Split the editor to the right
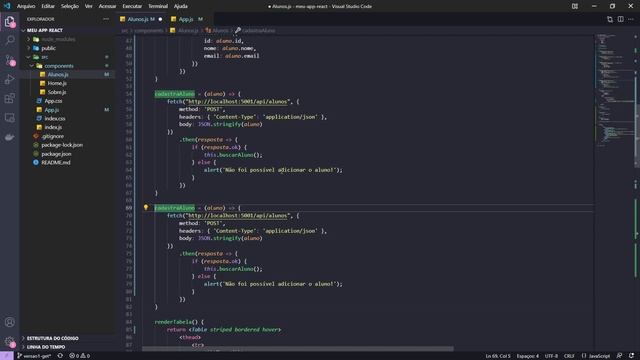Viewport: 640px width, 360px height. (x=620, y=19)
